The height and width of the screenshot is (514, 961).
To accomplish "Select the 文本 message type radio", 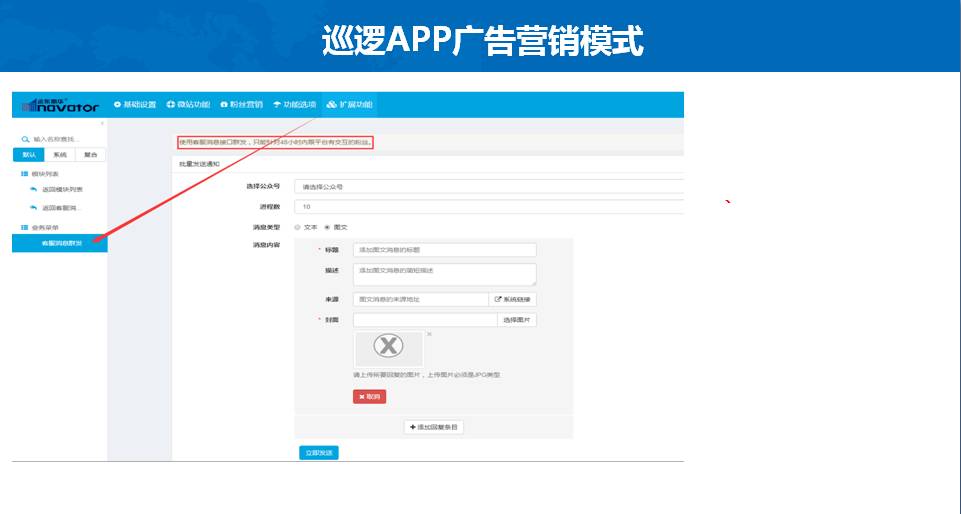I will click(x=298, y=227).
